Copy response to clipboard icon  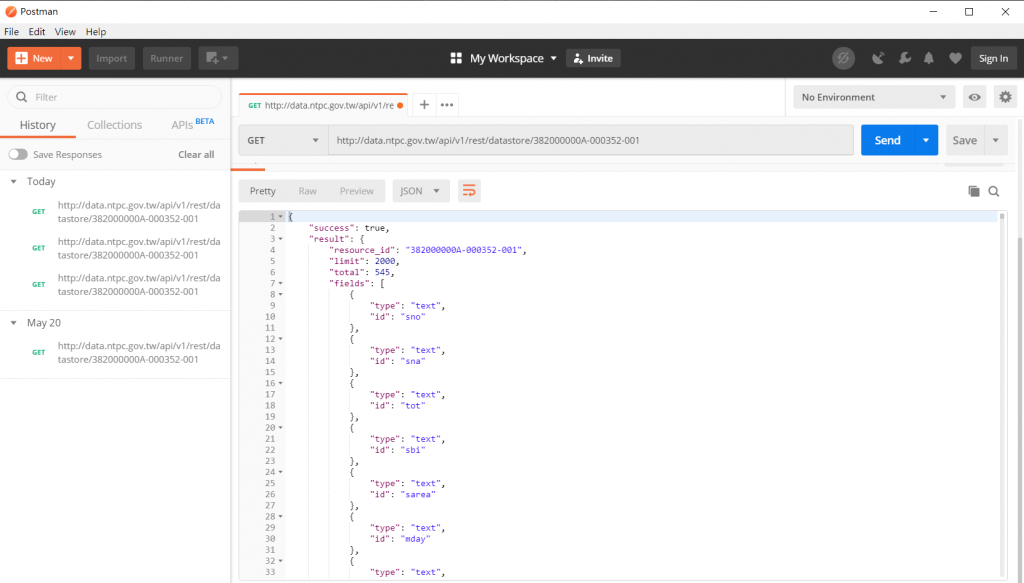point(973,191)
